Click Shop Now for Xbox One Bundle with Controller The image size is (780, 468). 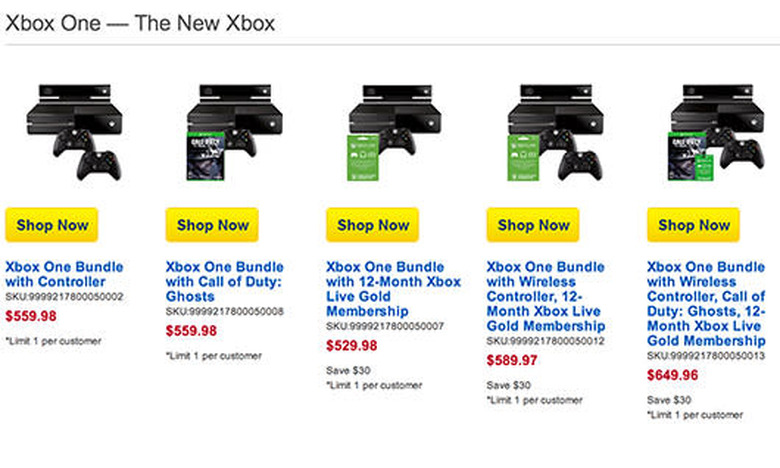(52, 225)
